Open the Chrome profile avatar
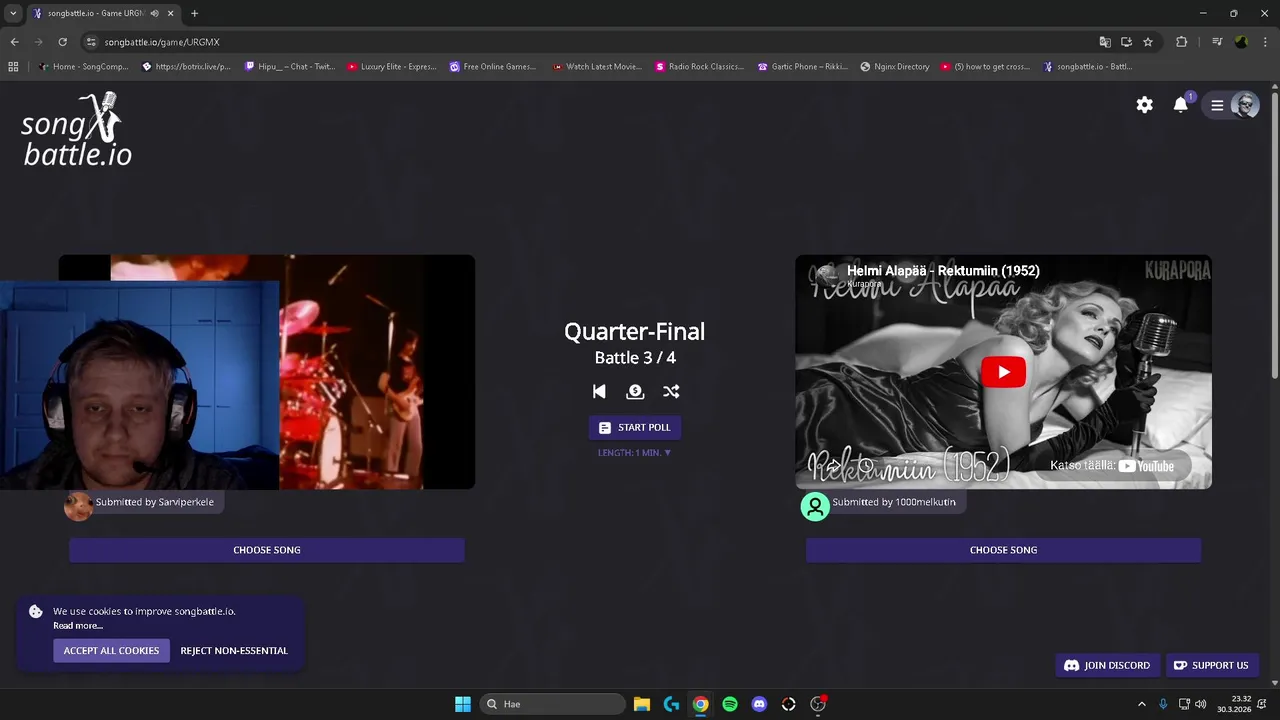Screen dimensions: 1280x720 (1241, 42)
